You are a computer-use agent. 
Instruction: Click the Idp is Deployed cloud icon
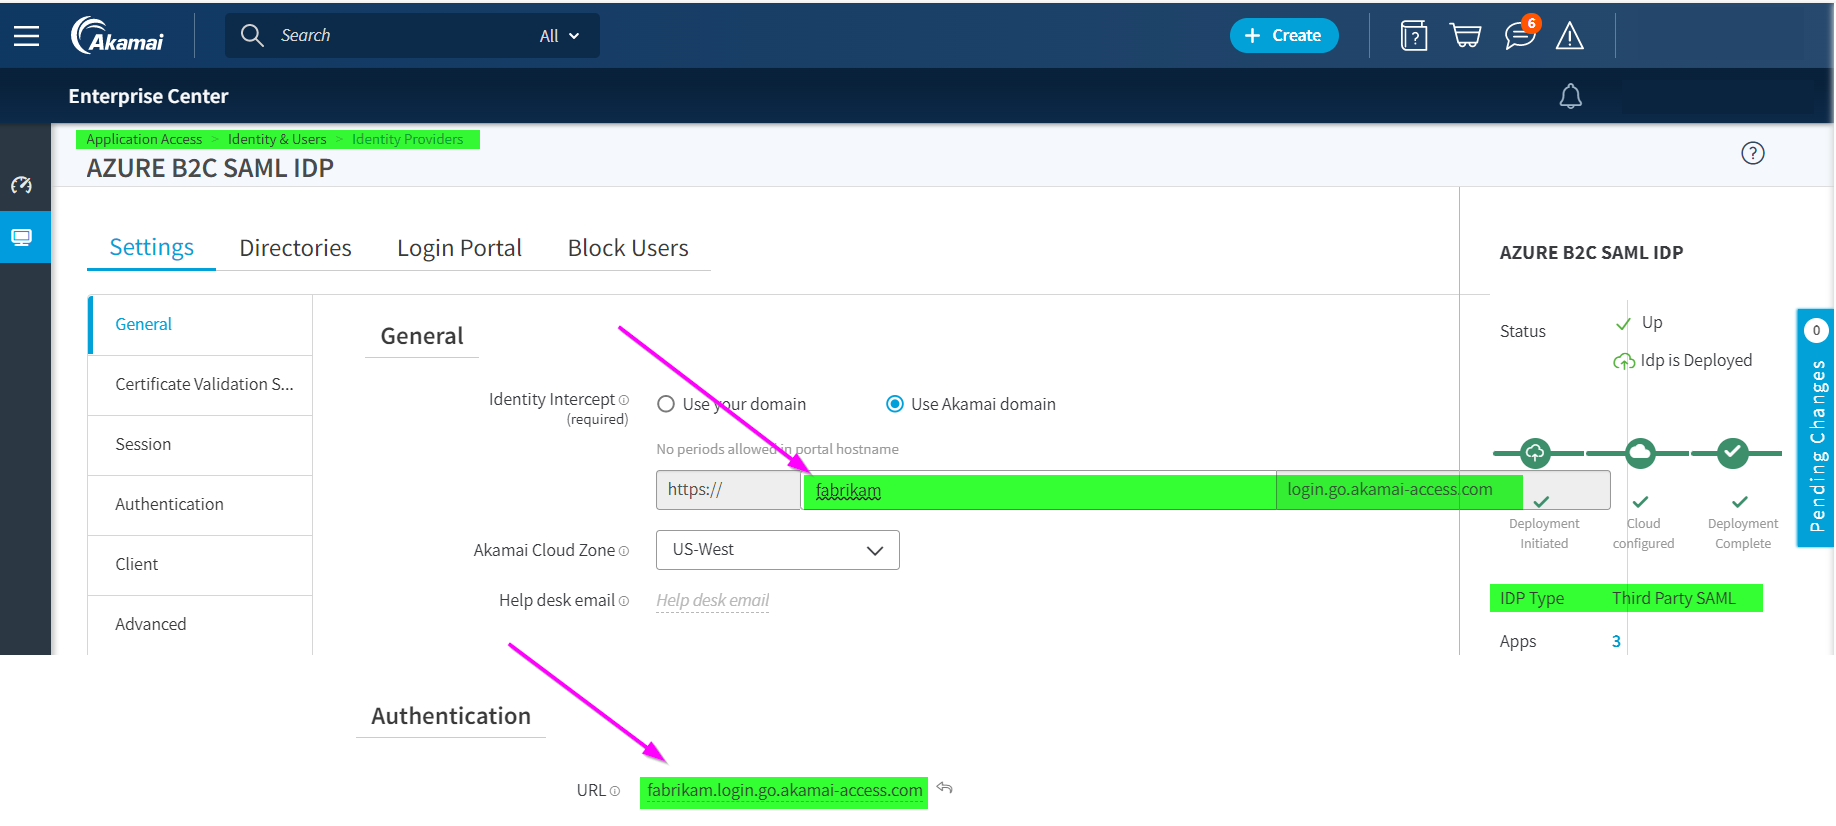point(1624,361)
